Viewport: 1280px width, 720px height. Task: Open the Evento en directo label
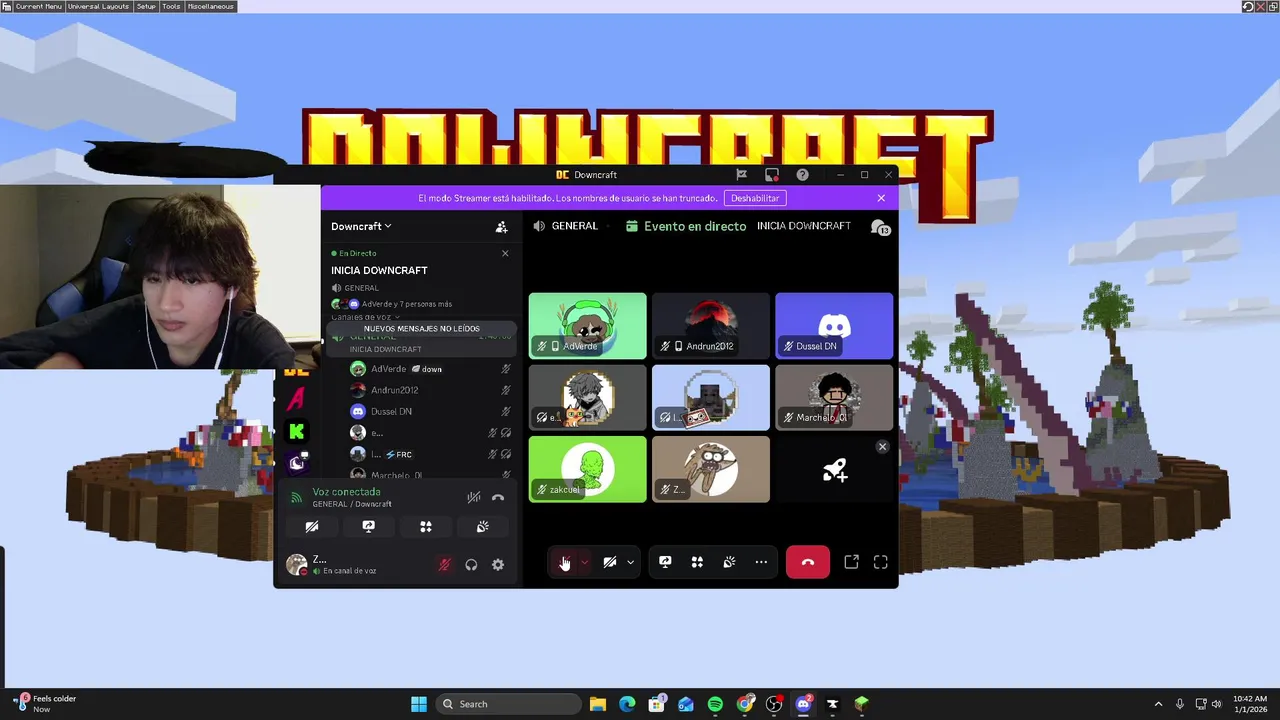[686, 226]
